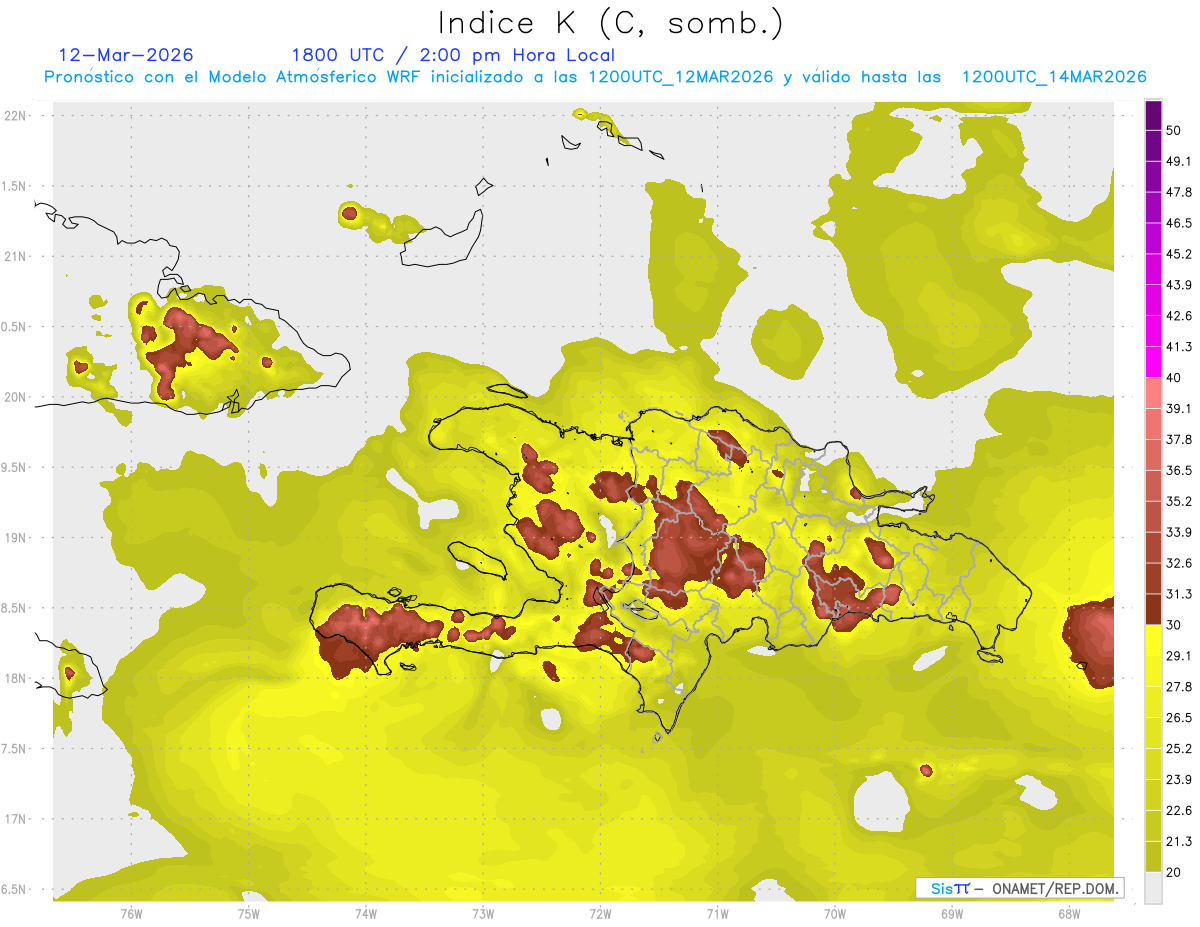The image size is (1200, 927).
Task: Click longitude label "72W"
Action: click(600, 914)
